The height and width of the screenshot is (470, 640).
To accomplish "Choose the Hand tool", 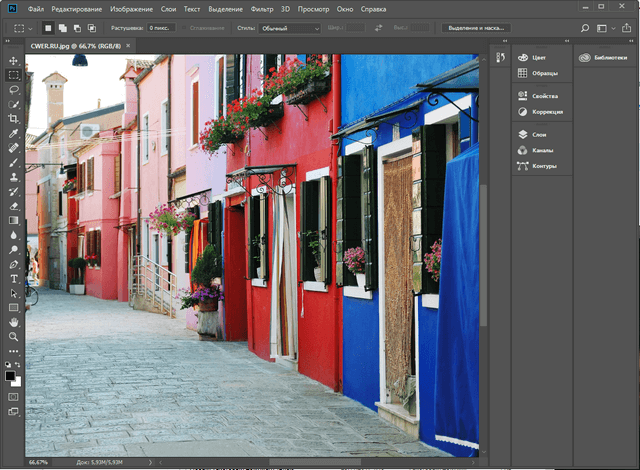I will point(14,323).
